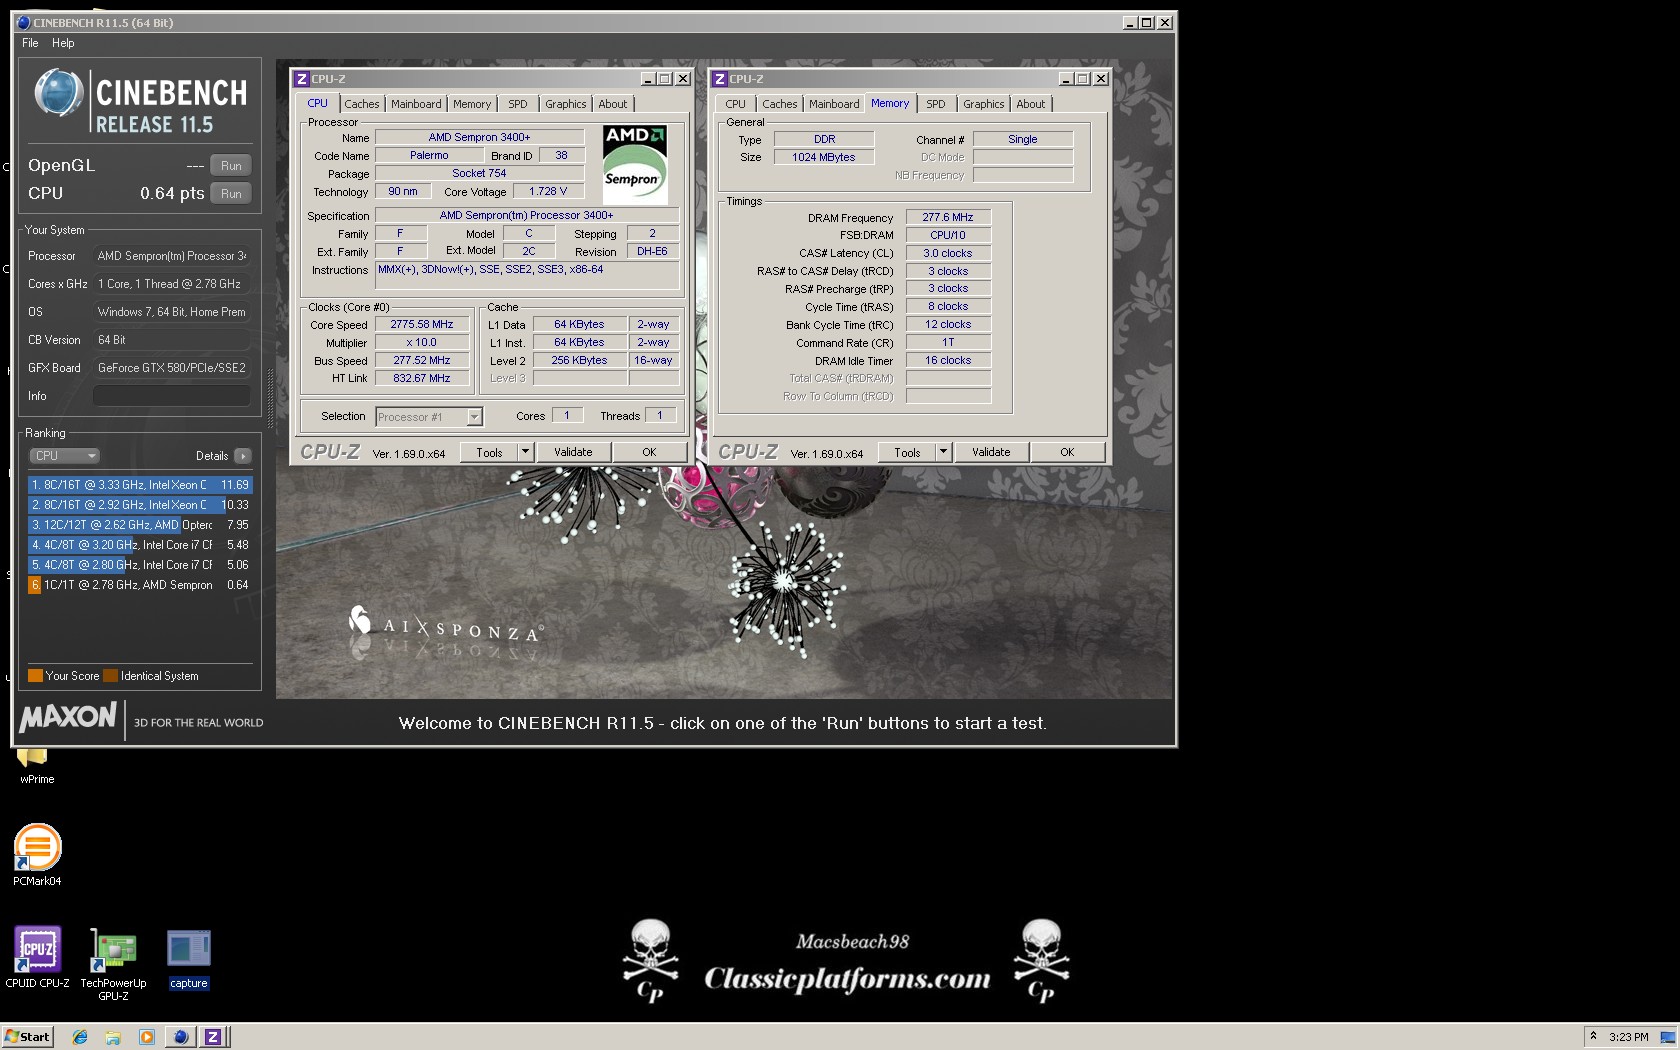Click the Identical System legend swatch
This screenshot has width=1680, height=1050.
110,676
